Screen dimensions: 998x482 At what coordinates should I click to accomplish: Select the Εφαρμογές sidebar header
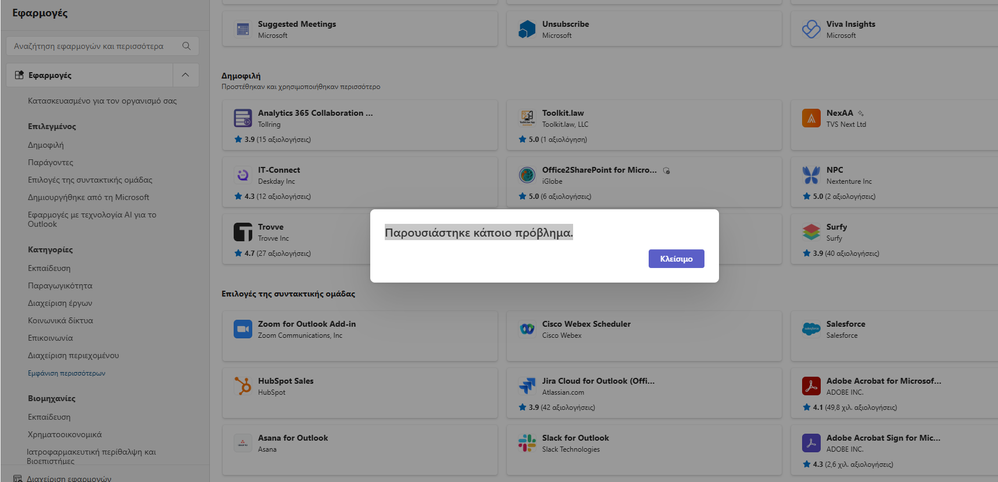(x=90, y=75)
